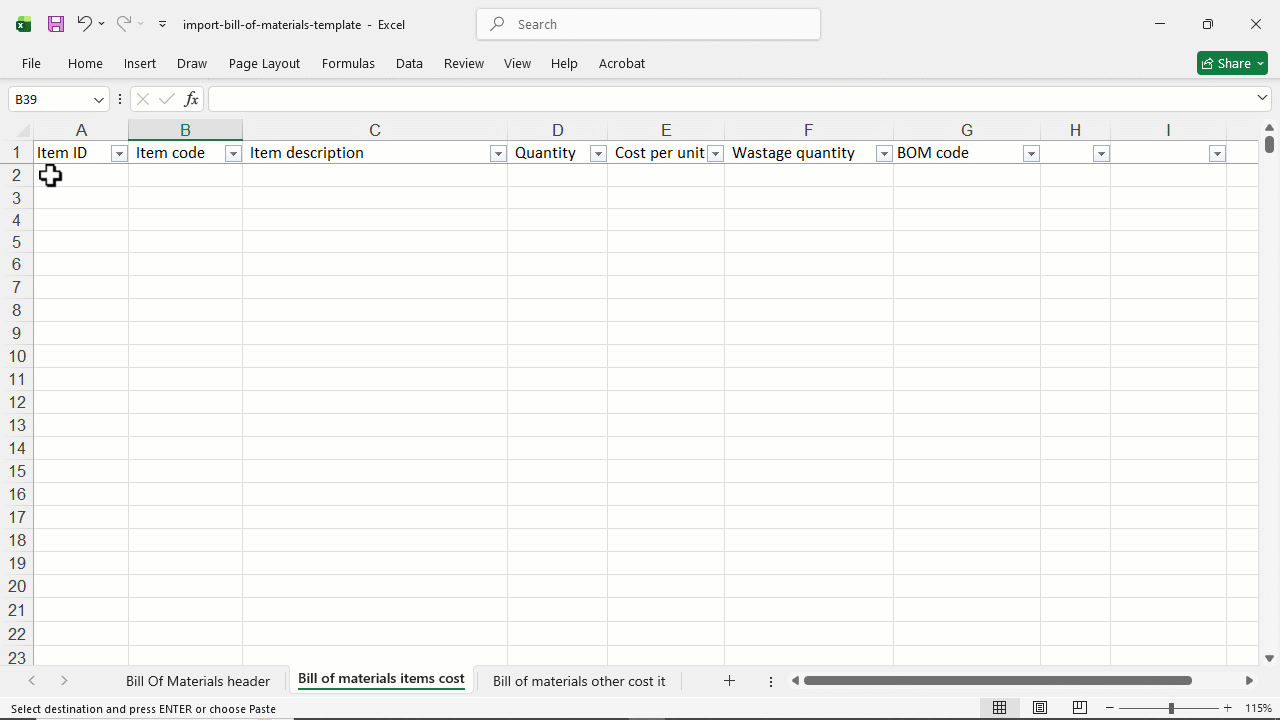The image size is (1280, 720).
Task: Switch to the Insert ribbon tab
Action: click(140, 63)
